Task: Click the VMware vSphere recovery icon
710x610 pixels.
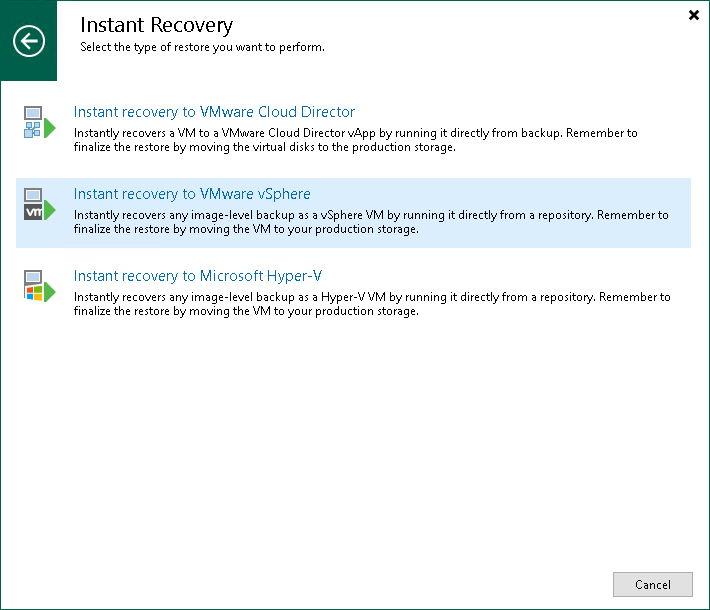Action: [x=38, y=204]
